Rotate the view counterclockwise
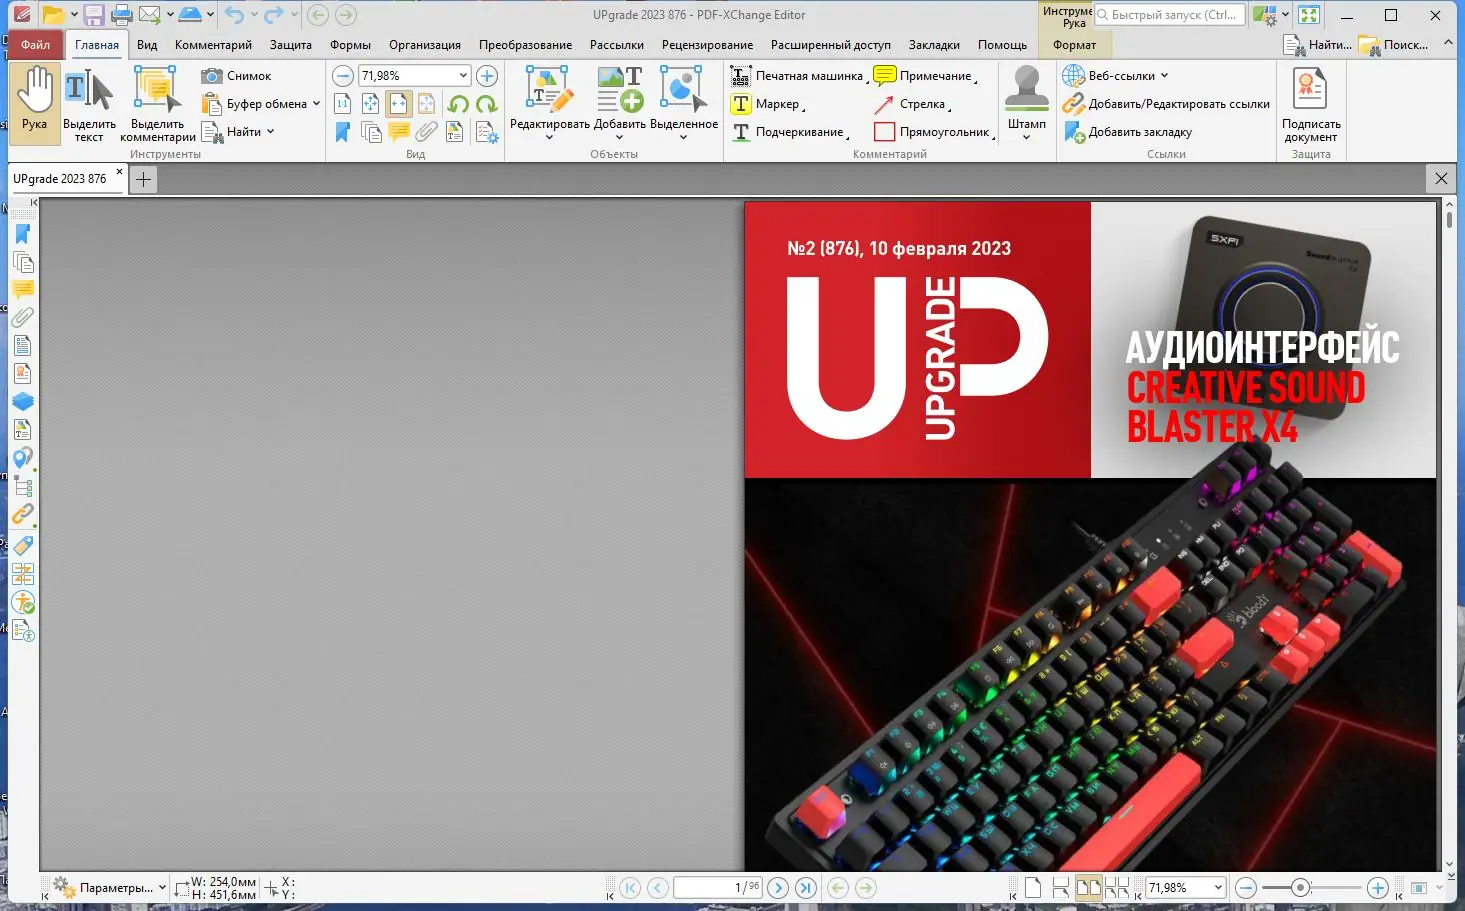This screenshot has height=911, width=1465. [458, 104]
